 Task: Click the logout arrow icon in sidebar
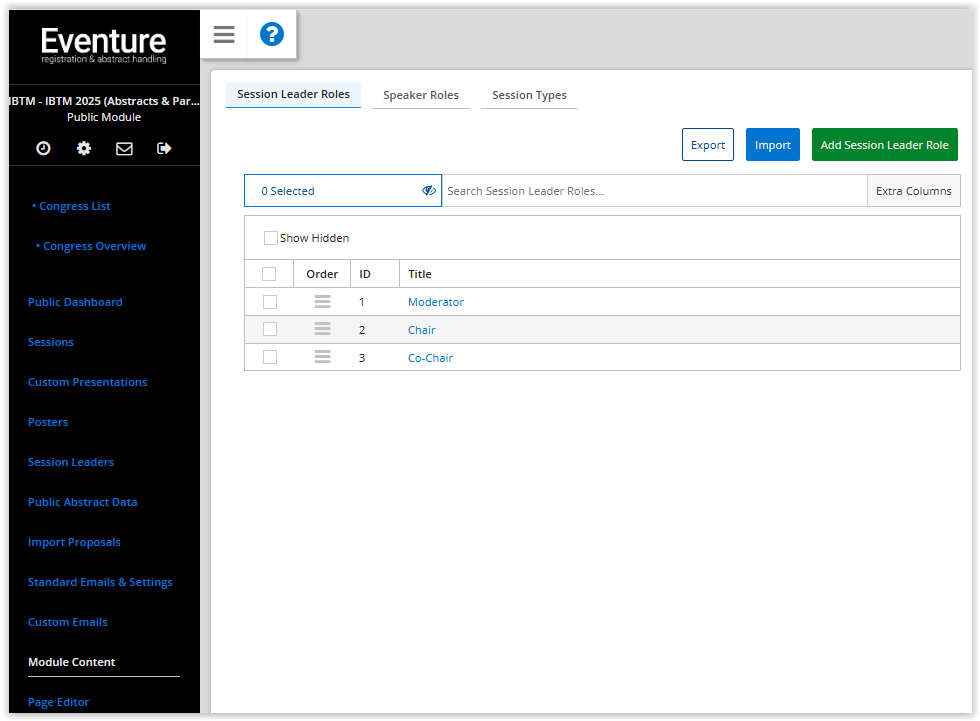164,148
